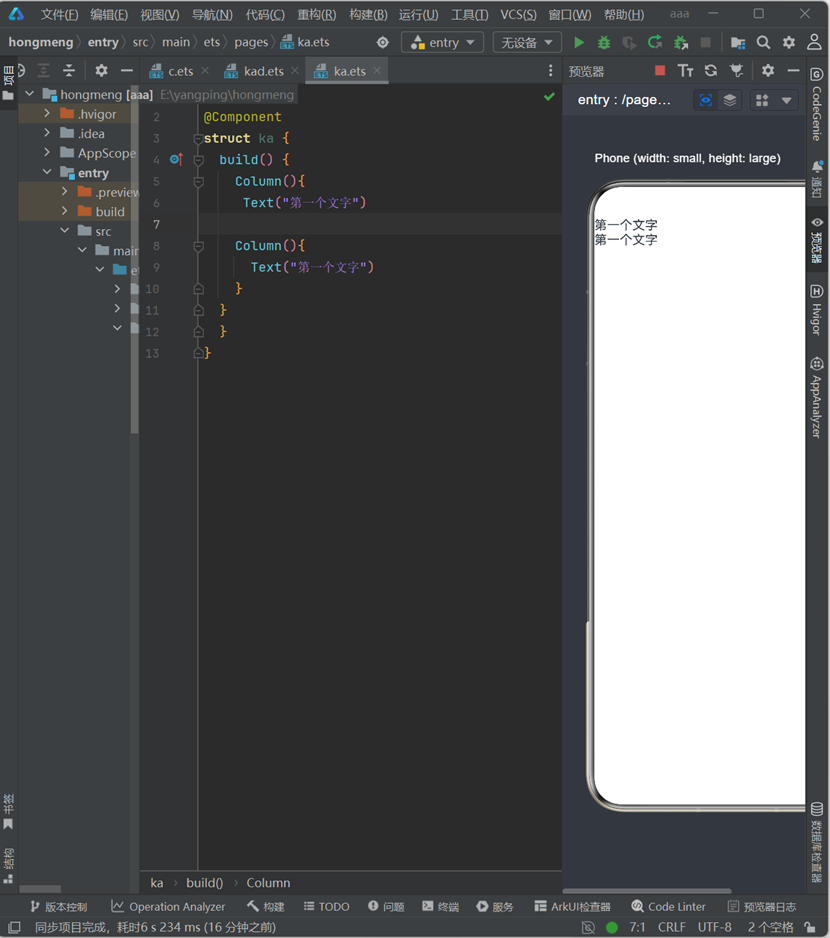Open project tree settings gear

pyautogui.click(x=101, y=71)
